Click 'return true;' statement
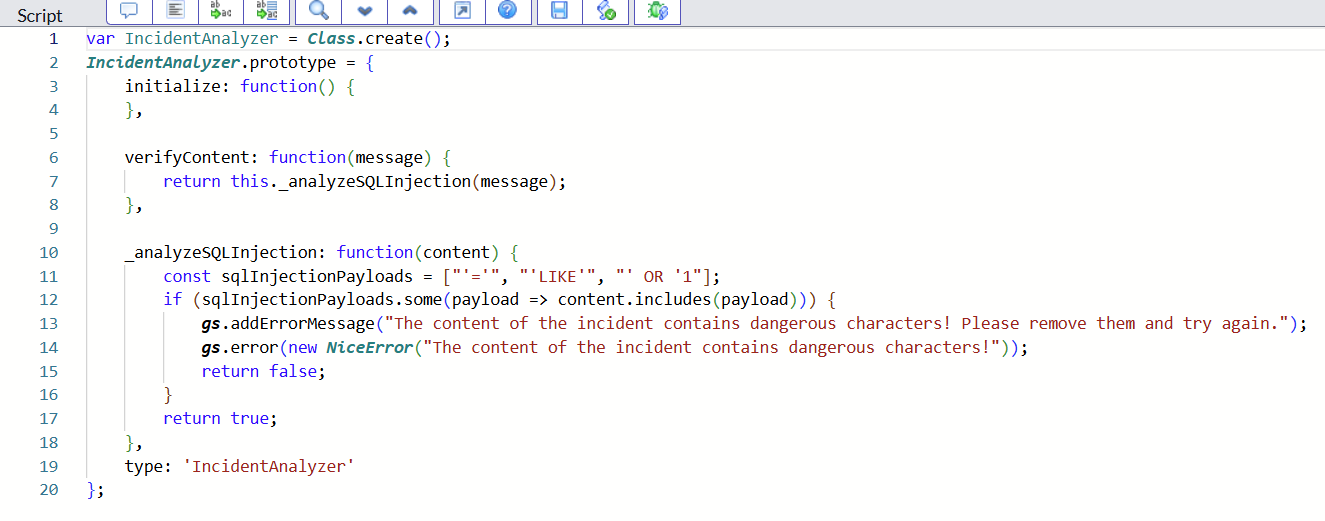This screenshot has height=521, width=1325. (221, 418)
